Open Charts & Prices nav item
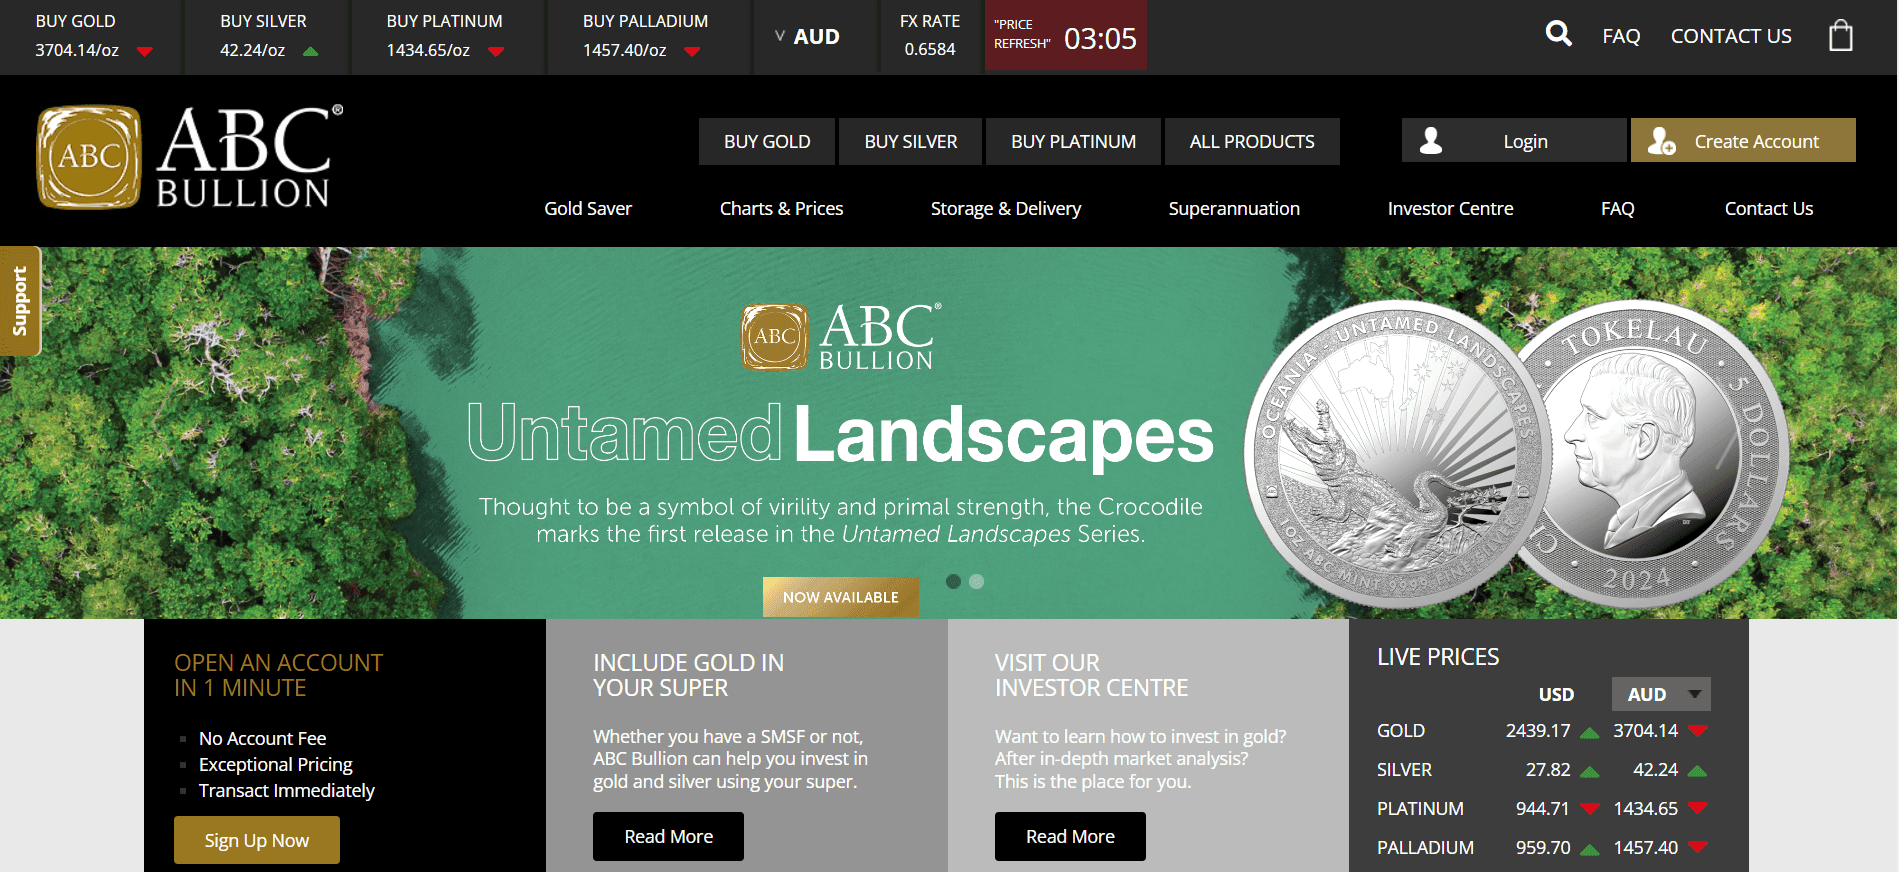Screen dimensions: 1899x872 tap(781, 208)
